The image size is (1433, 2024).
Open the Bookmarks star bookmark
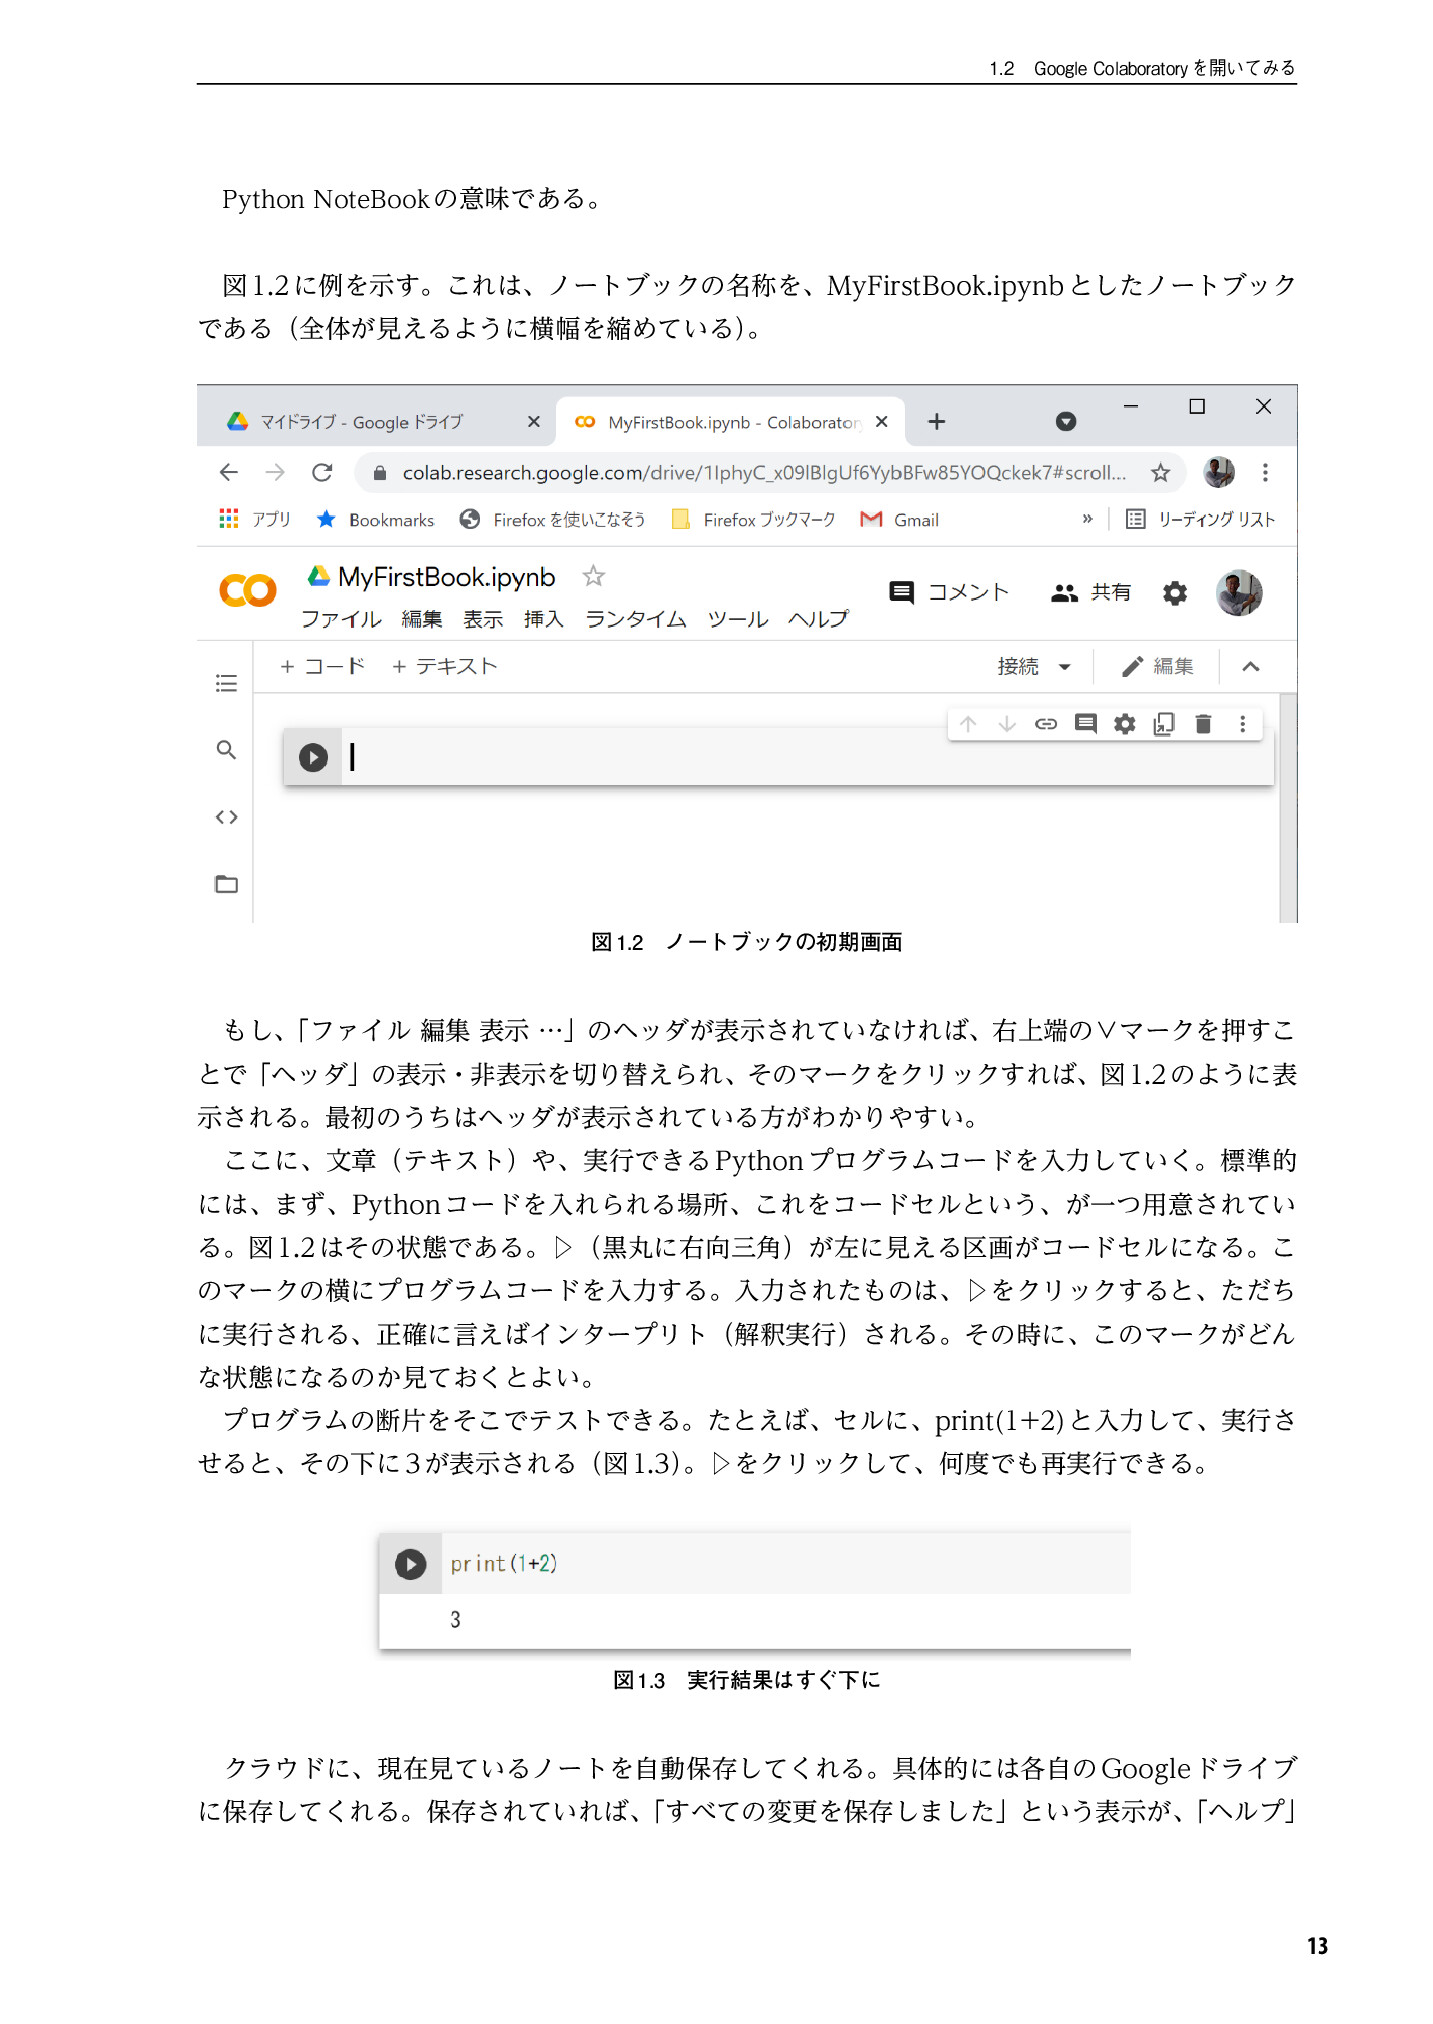point(376,519)
